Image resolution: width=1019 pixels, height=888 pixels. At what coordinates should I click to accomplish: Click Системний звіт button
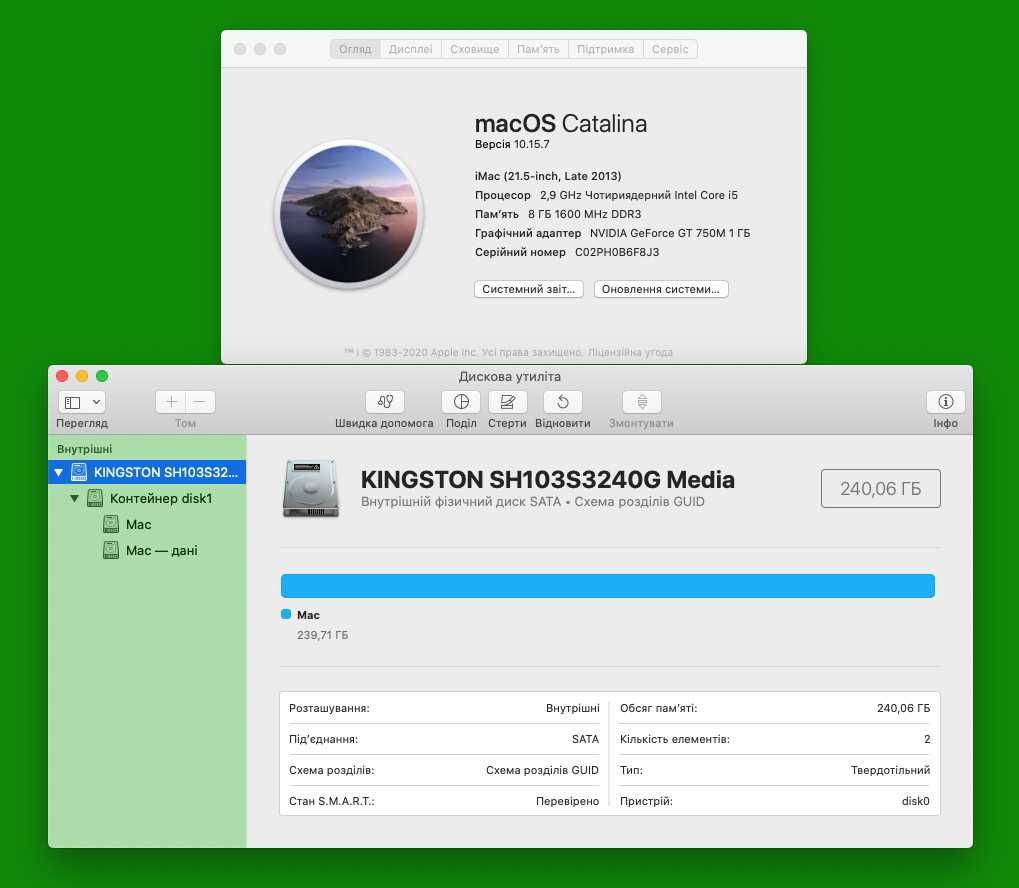coord(528,289)
